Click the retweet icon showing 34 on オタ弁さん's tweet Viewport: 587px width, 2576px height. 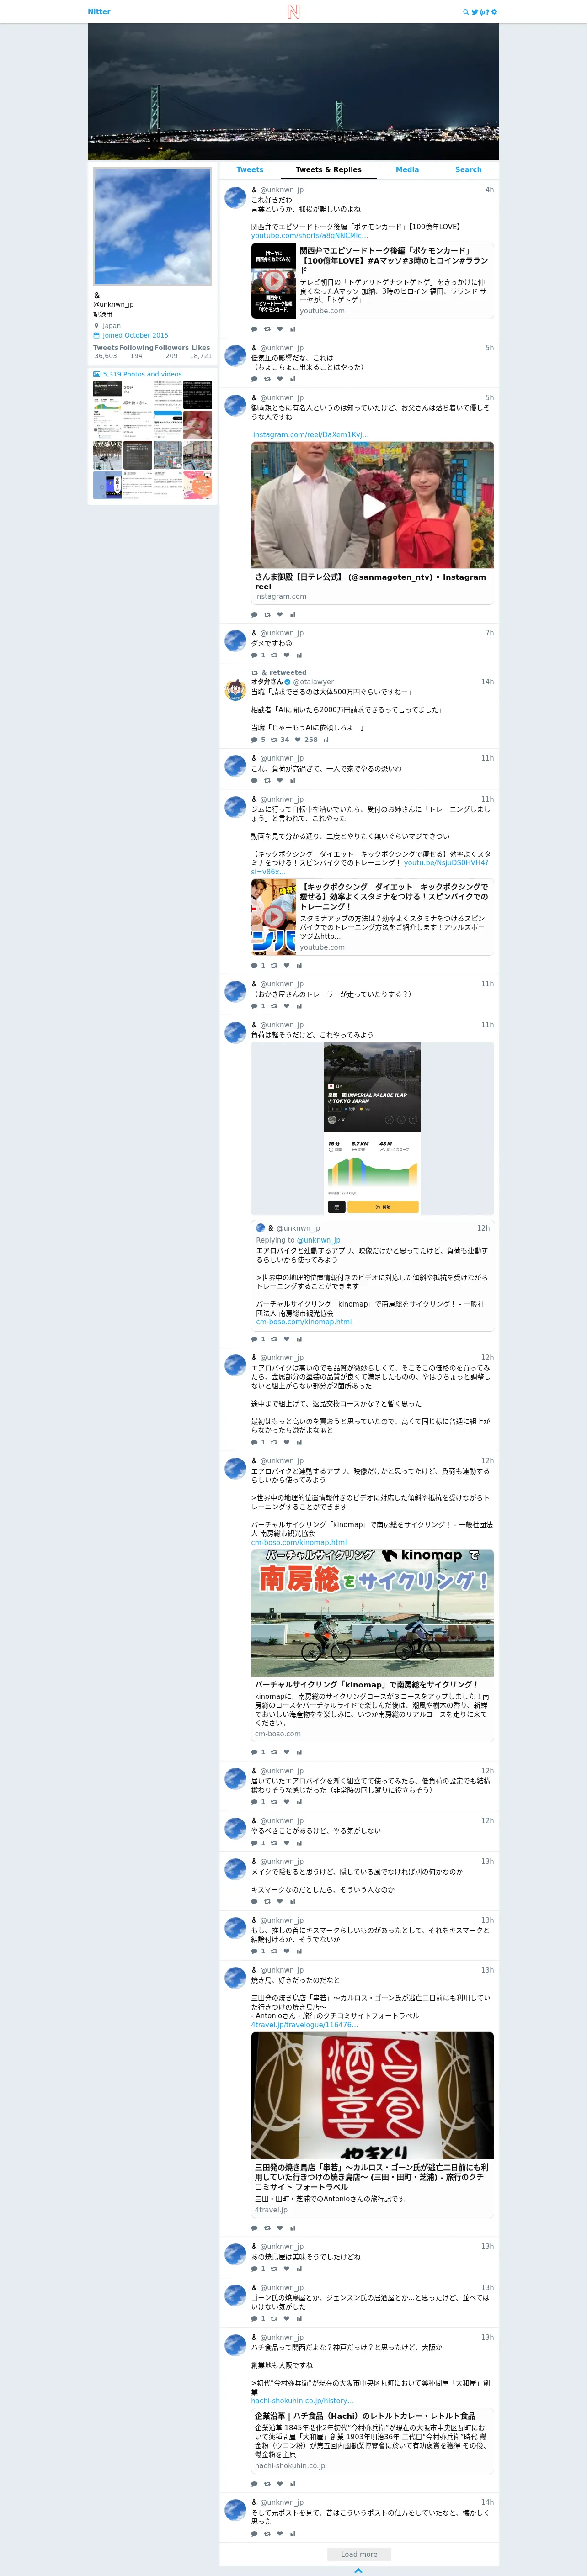pos(274,740)
